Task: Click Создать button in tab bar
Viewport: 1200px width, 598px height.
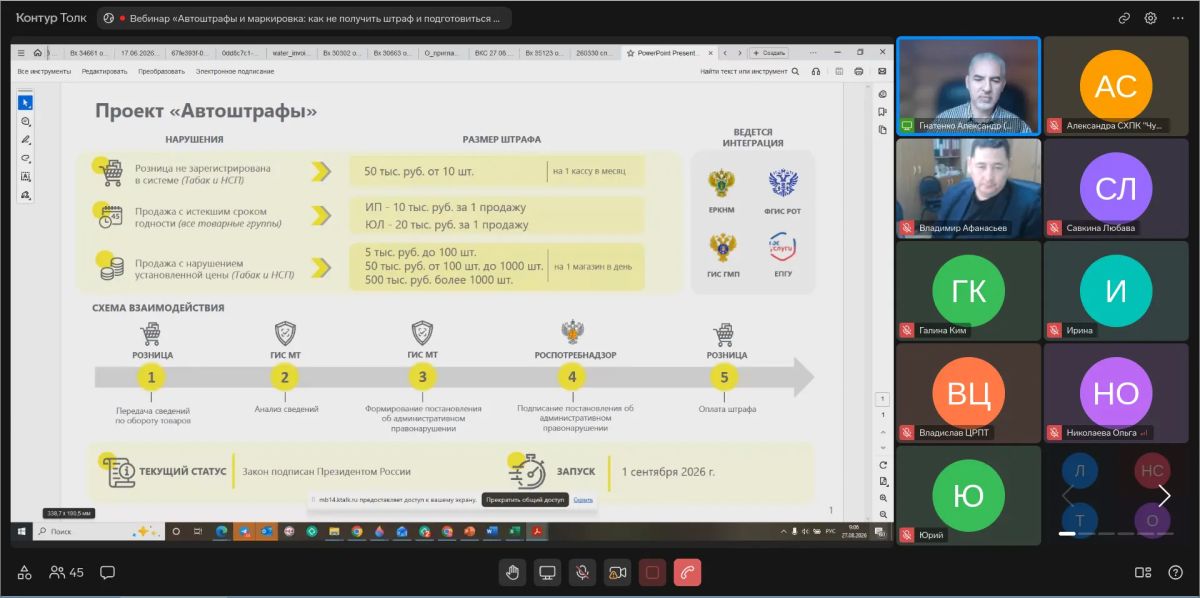Action: tap(769, 53)
